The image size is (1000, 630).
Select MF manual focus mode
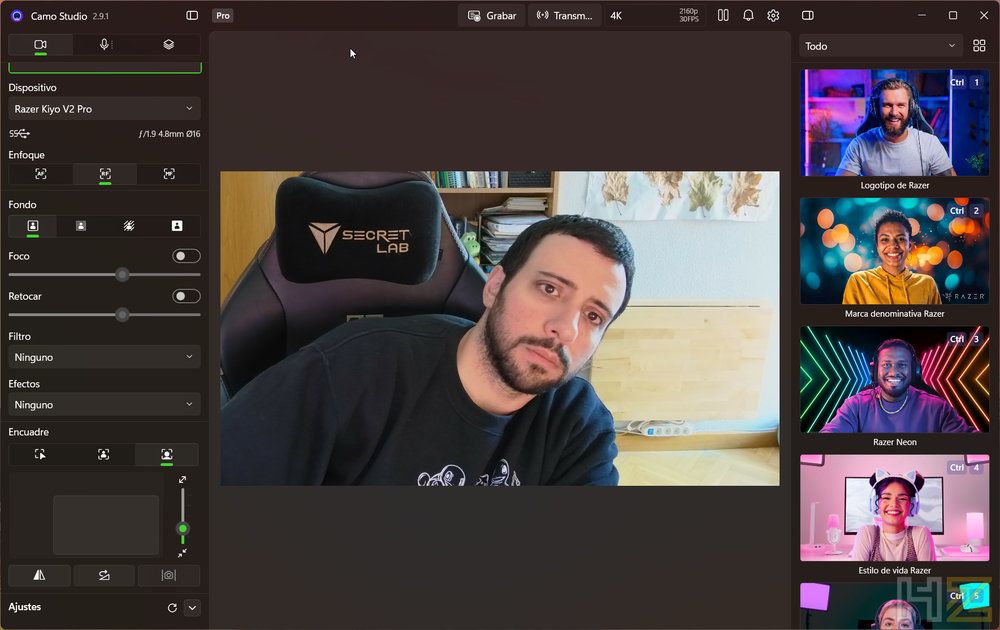[169, 173]
